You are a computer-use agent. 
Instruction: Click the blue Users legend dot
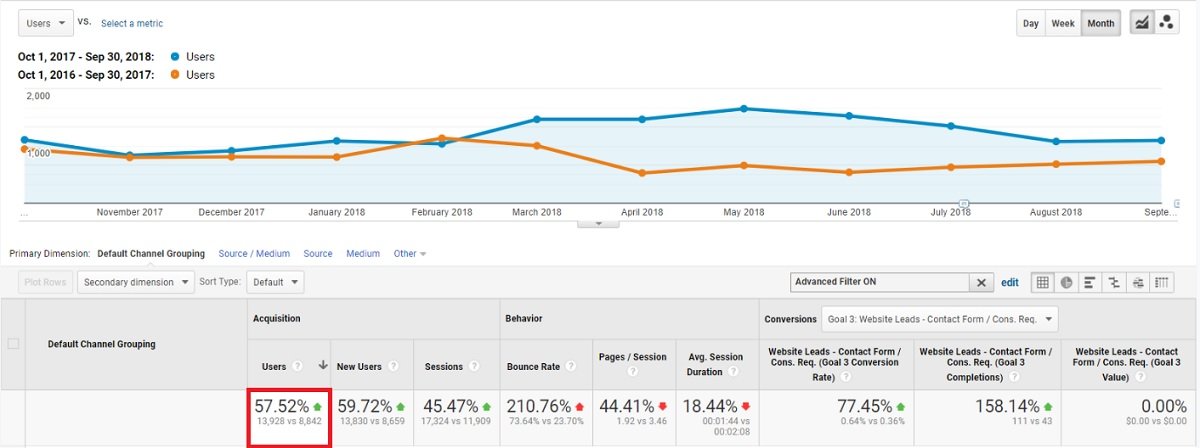[176, 57]
